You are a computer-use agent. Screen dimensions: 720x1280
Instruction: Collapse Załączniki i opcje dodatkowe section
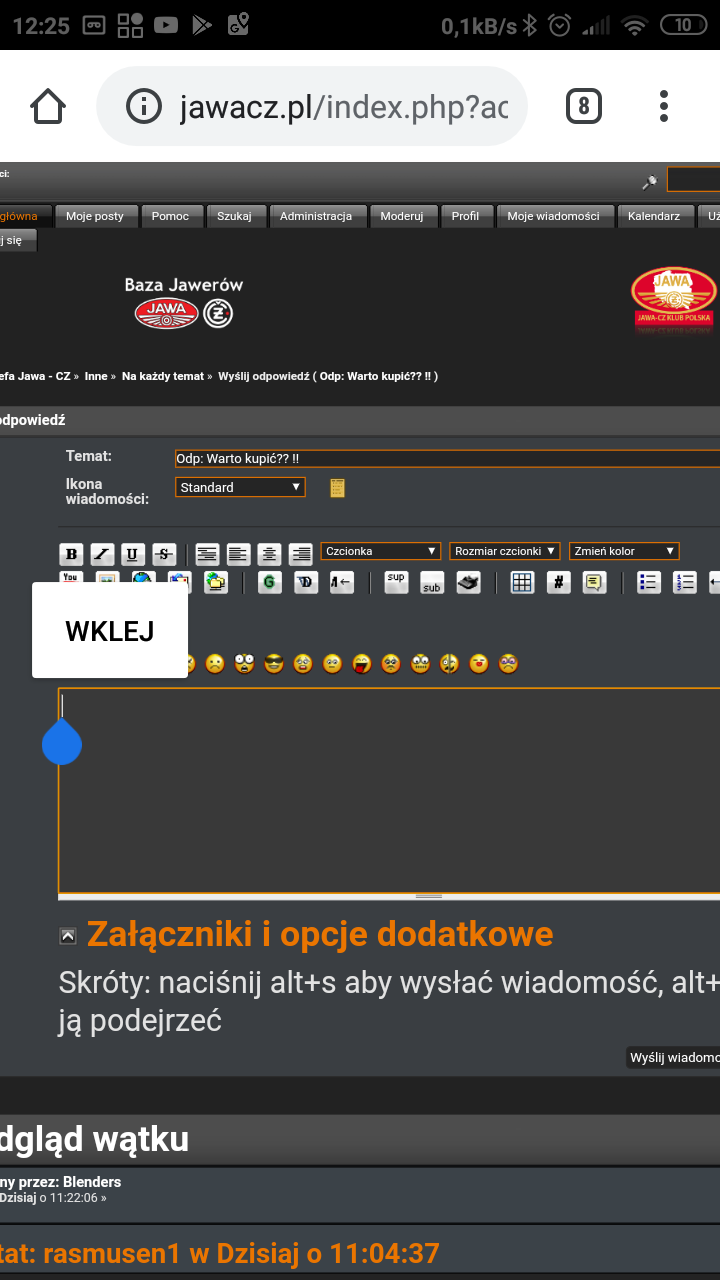(68, 936)
